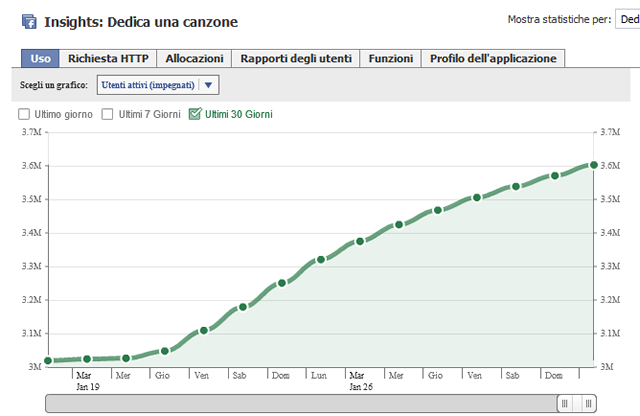This screenshot has height=416, width=640.
Task: Enable the Ultimo giorno checkbox
Action: (24, 114)
